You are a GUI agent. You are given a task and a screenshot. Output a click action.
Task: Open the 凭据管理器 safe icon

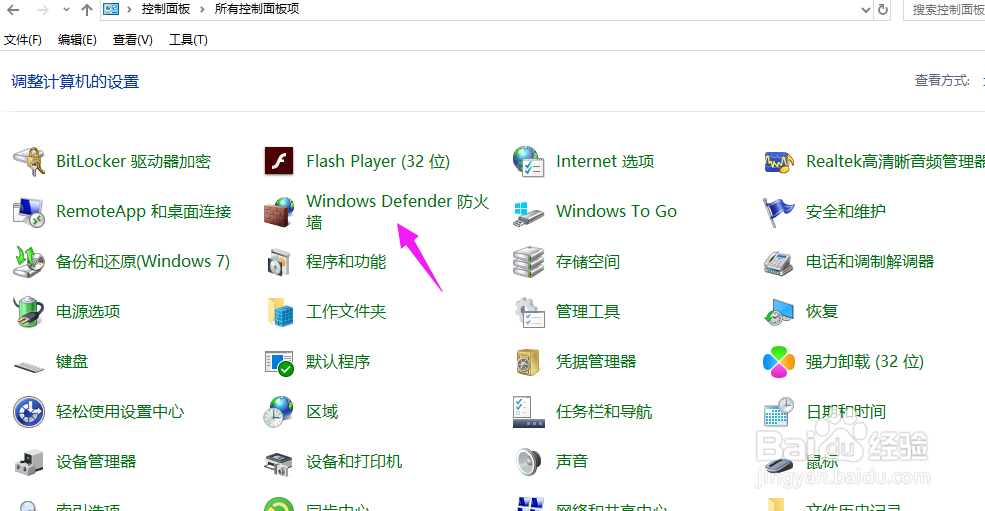point(528,362)
